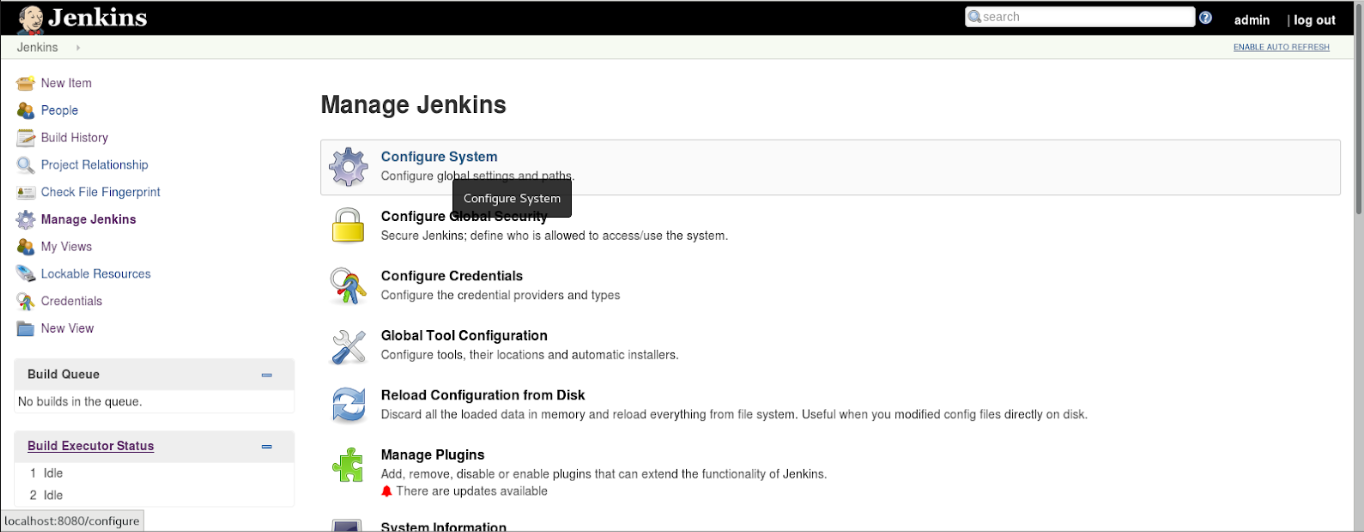Click the Jenkins butler logo

[x=30, y=18]
